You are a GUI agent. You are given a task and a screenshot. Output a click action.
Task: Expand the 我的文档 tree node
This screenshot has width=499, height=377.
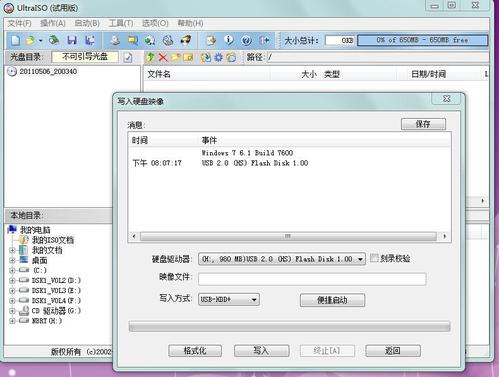[12, 250]
